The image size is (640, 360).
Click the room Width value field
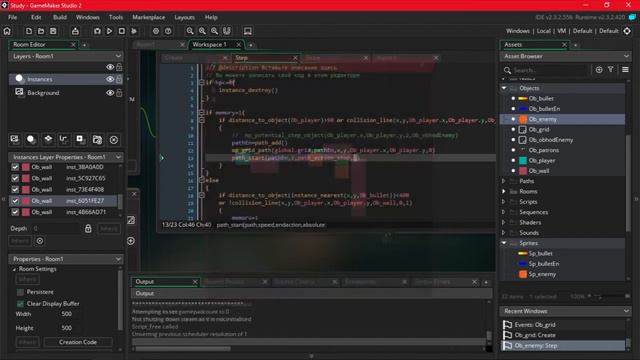click(67, 314)
